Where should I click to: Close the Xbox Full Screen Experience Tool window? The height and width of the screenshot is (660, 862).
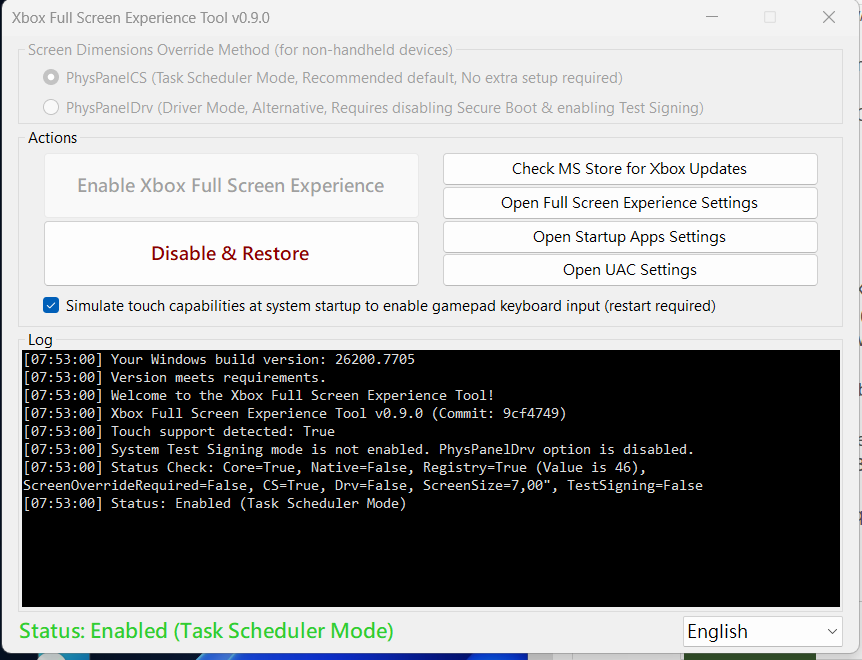pos(829,17)
